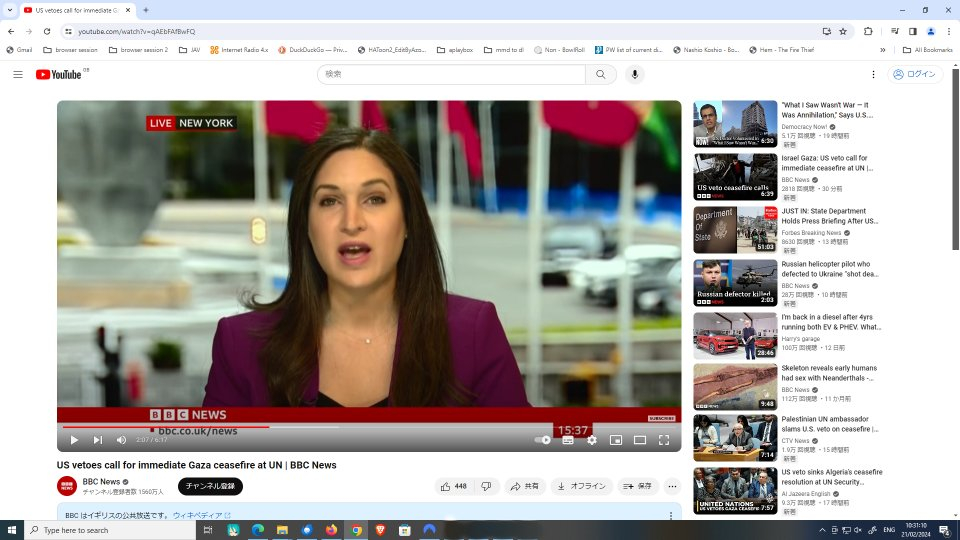Go to the YouTube home logo
This screenshot has height=540, width=960.
click(x=59, y=74)
